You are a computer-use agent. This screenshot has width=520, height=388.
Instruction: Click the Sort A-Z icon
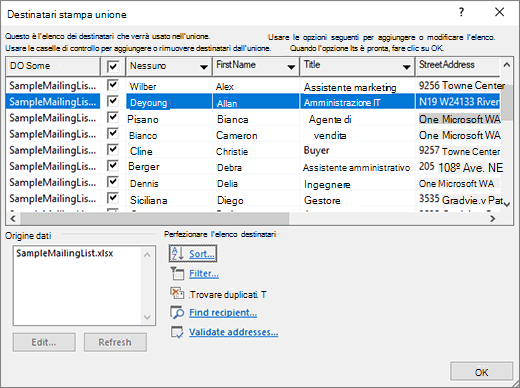[x=178, y=254]
